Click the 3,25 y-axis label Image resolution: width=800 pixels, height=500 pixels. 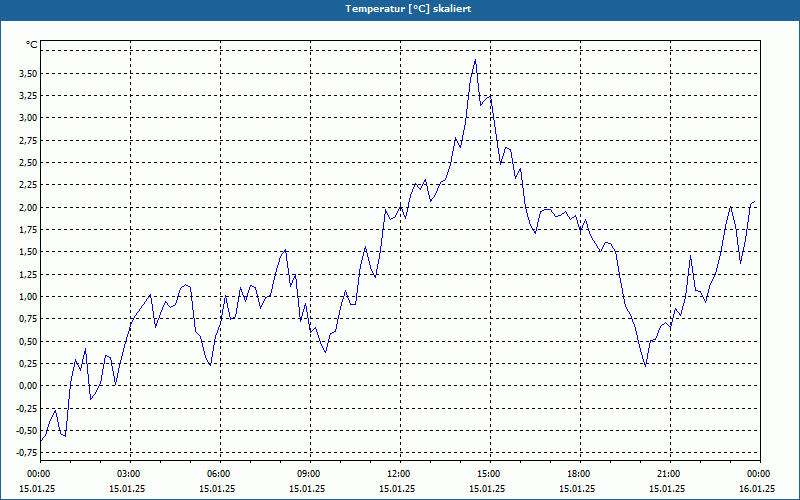(28, 96)
